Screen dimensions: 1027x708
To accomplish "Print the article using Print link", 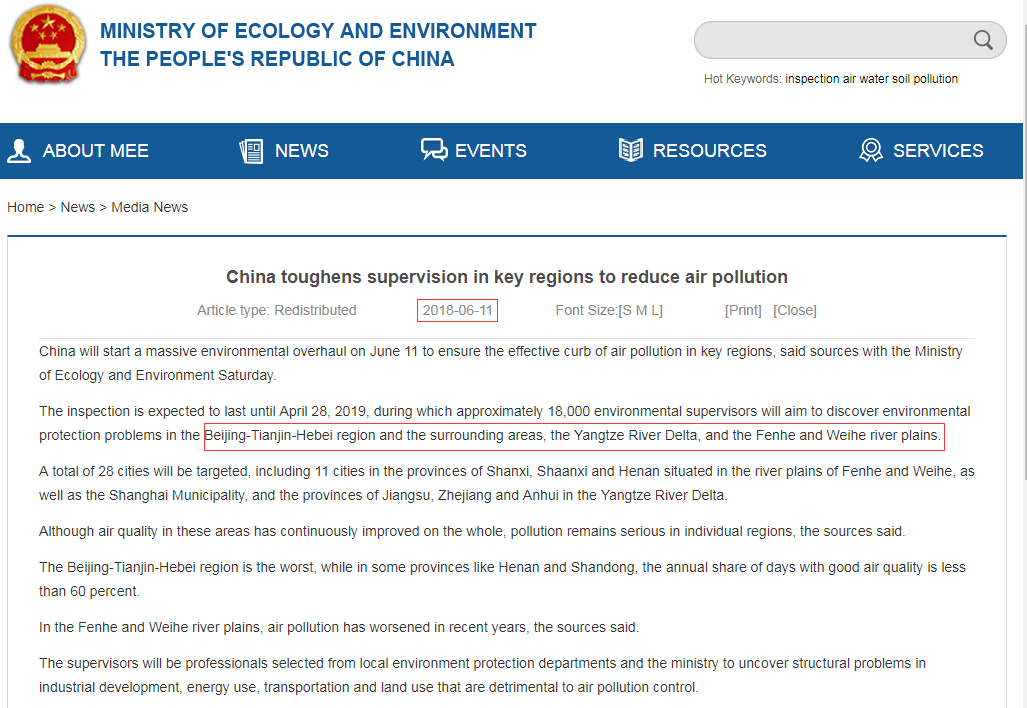I will (743, 310).
